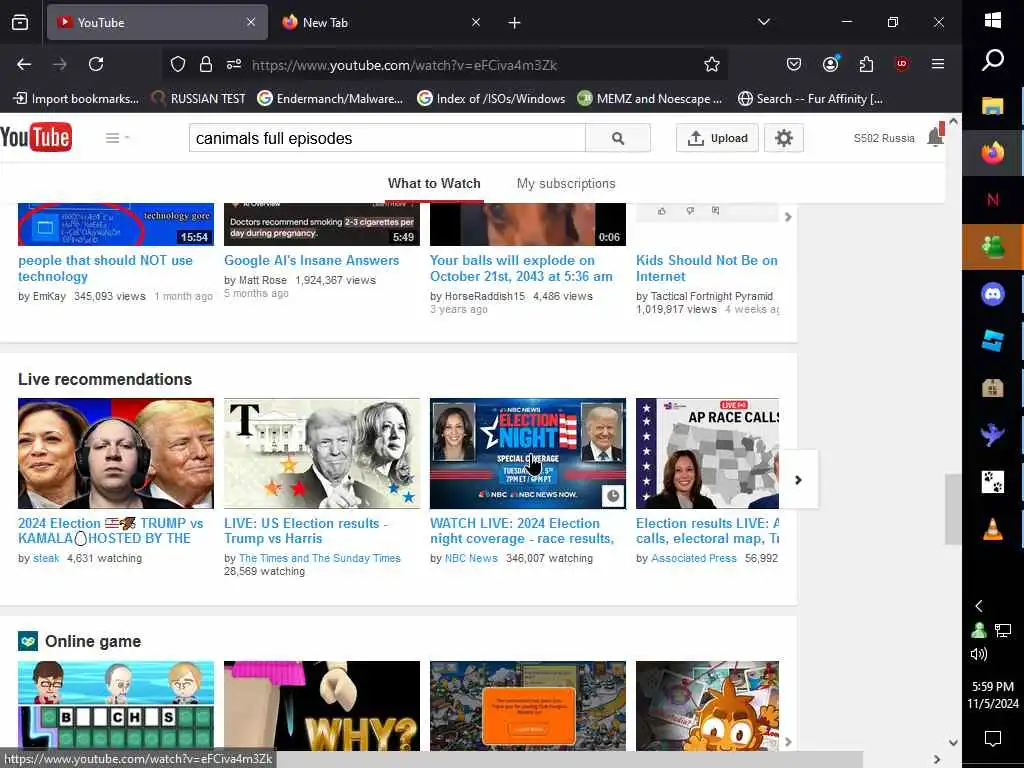
Task: Open the Extensions puzzle icon
Action: pyautogui.click(x=867, y=64)
